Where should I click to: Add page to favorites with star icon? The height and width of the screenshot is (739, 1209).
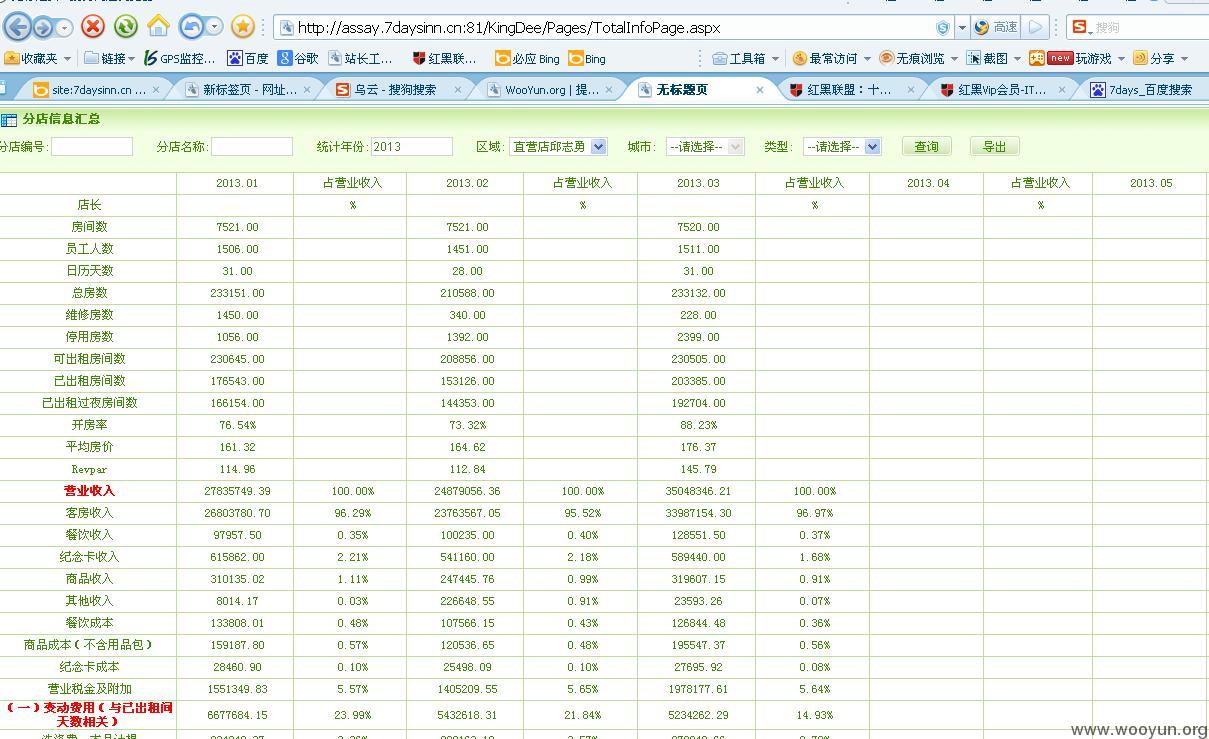pos(242,27)
